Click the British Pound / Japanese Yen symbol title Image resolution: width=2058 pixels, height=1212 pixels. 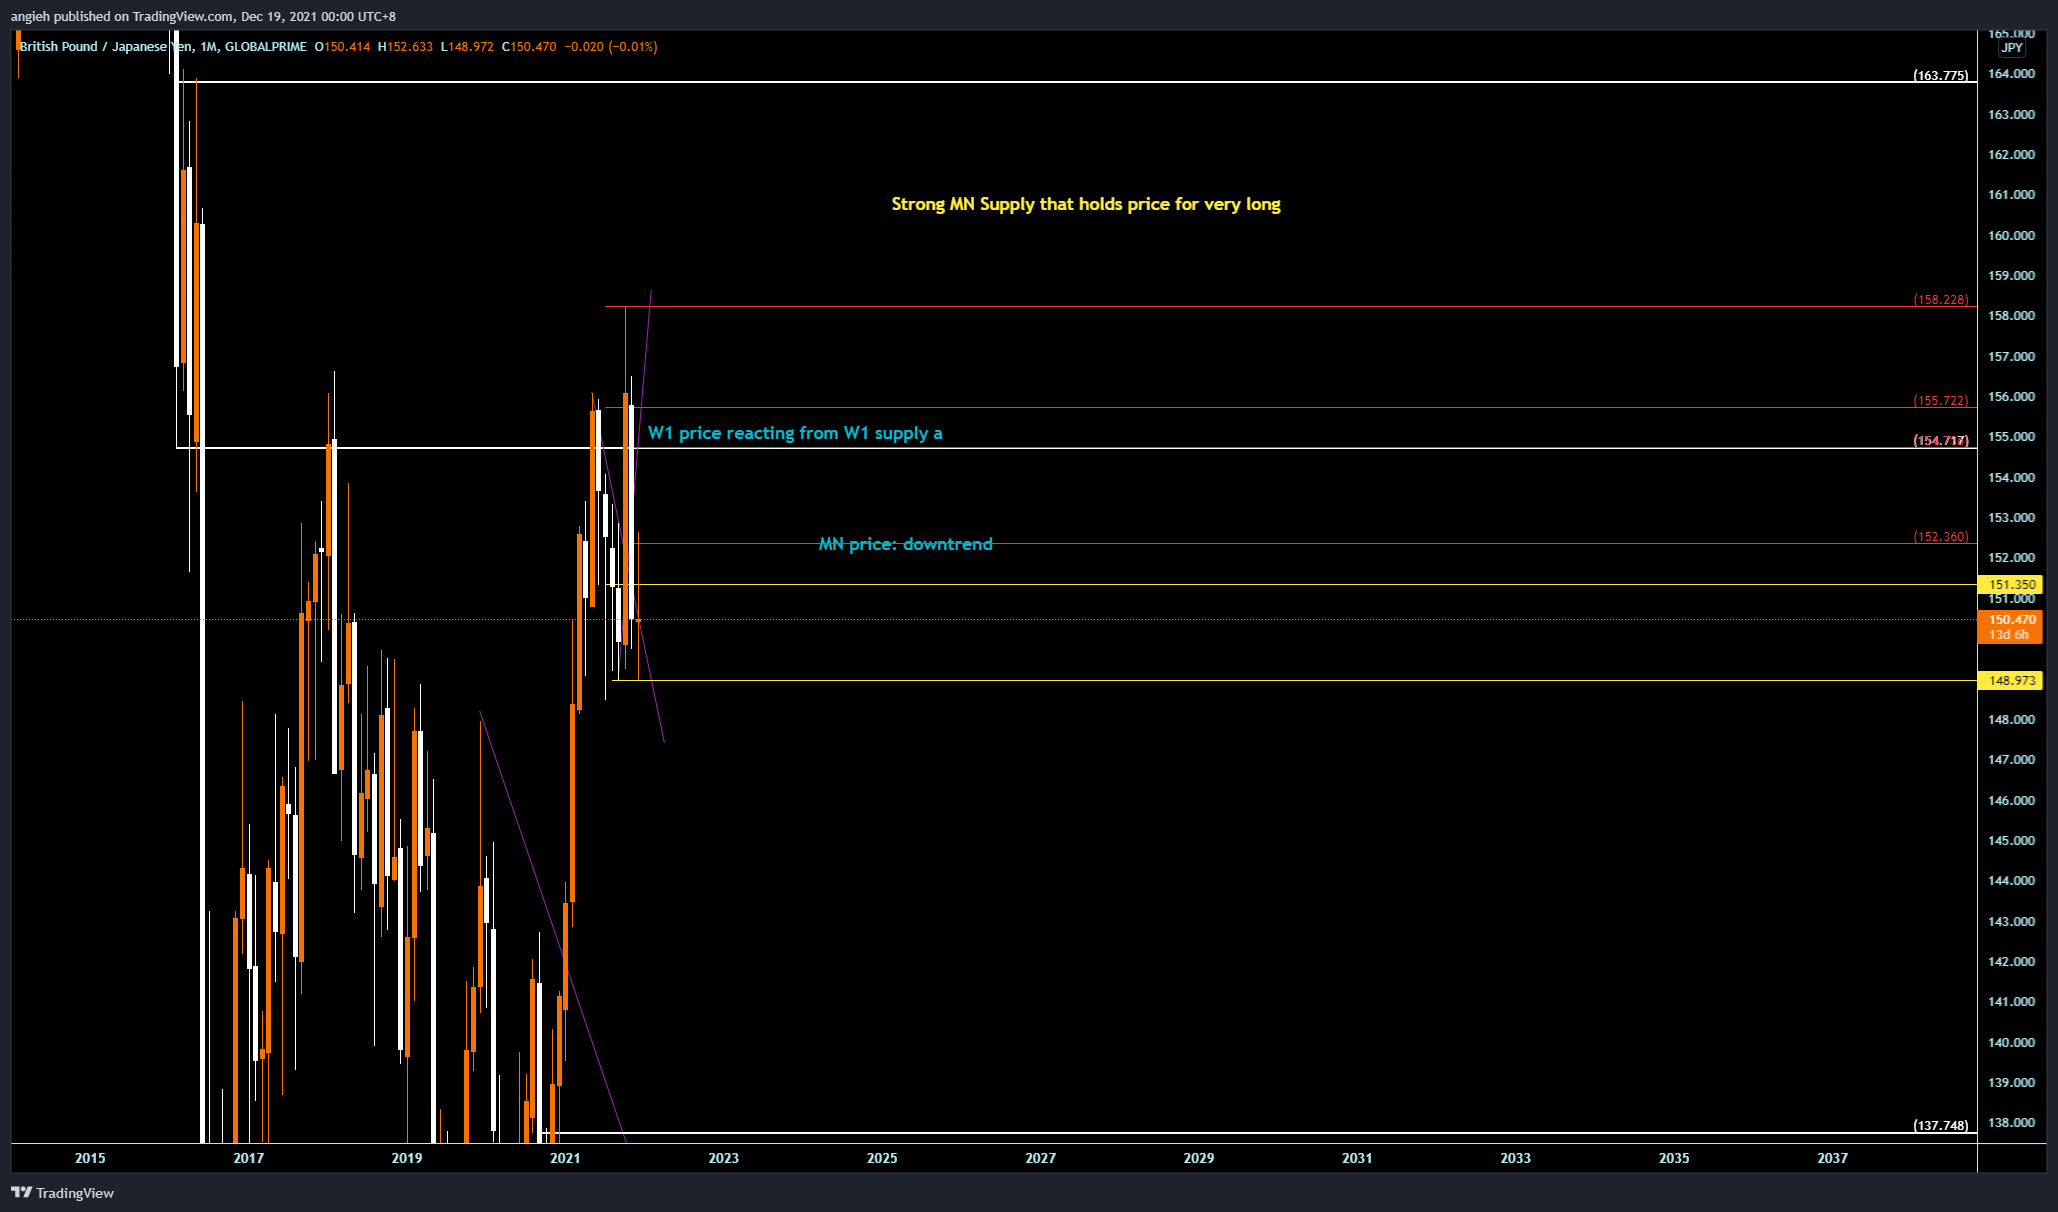[x=105, y=47]
